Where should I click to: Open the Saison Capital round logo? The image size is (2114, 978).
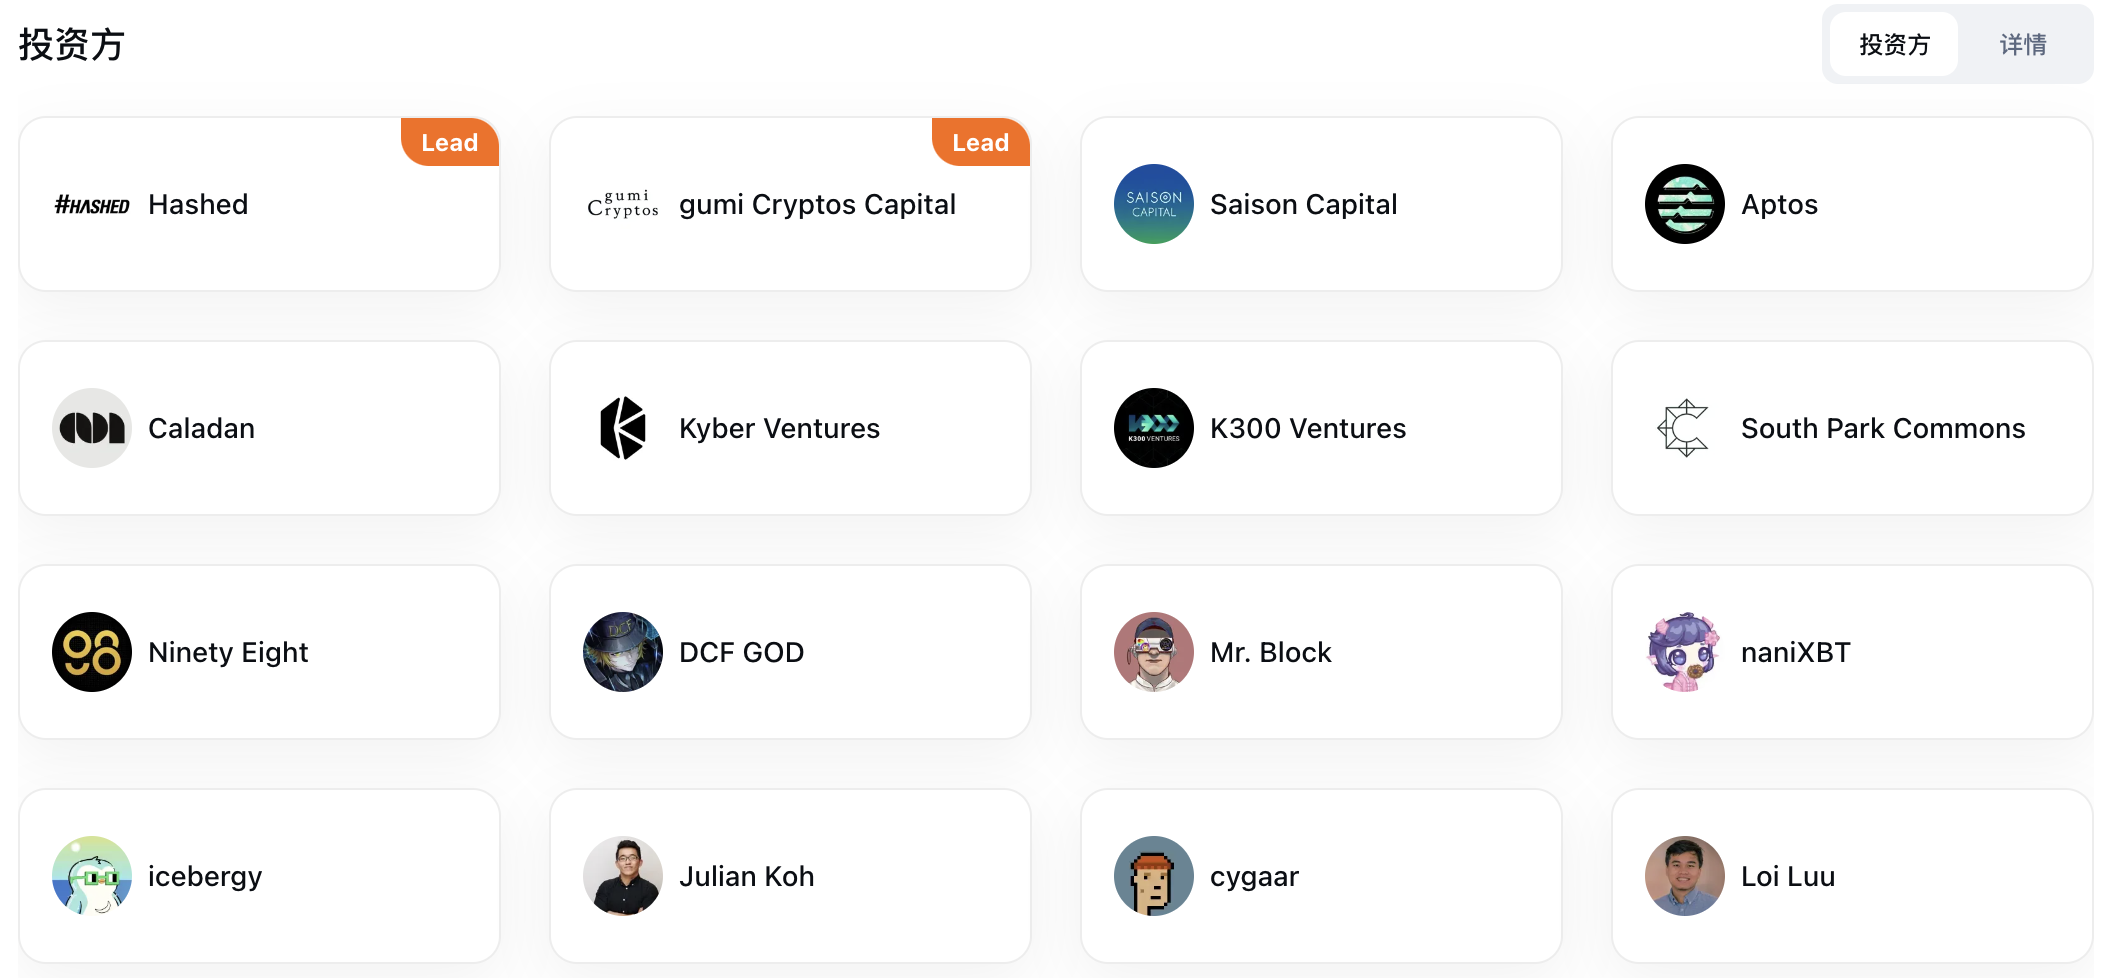coord(1154,204)
